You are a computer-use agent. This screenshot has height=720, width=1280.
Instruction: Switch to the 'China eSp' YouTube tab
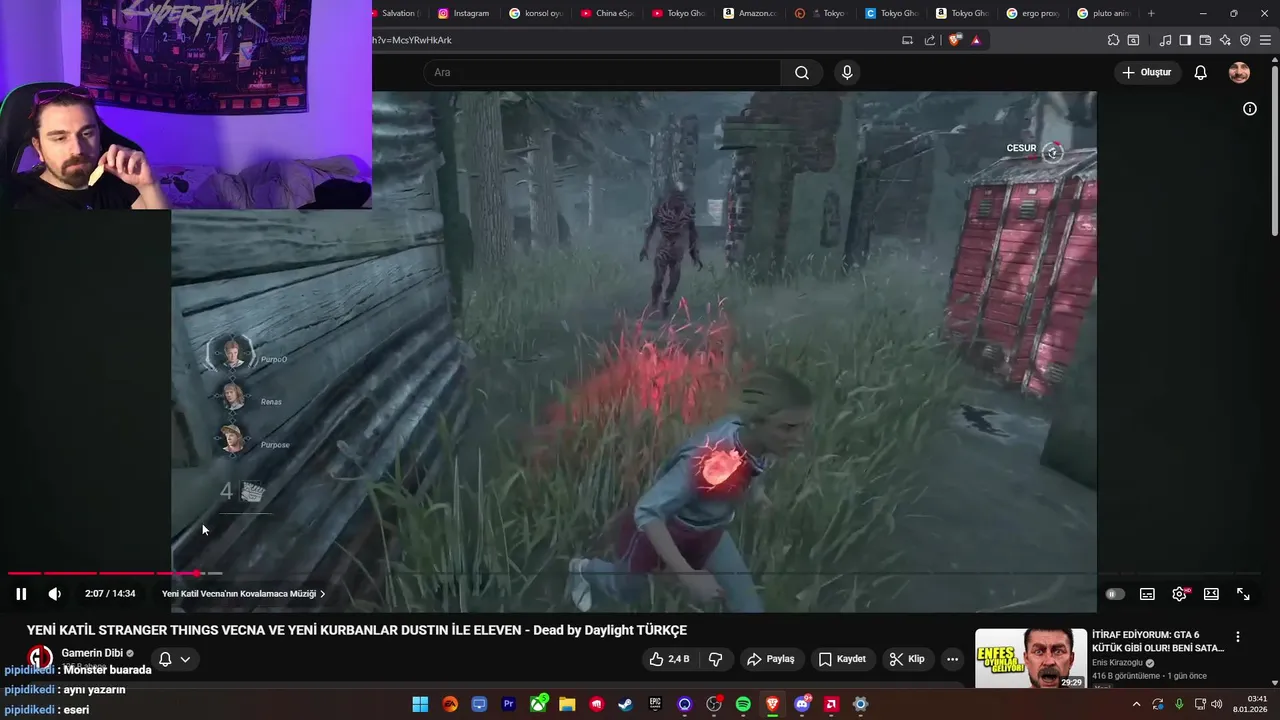coord(608,13)
